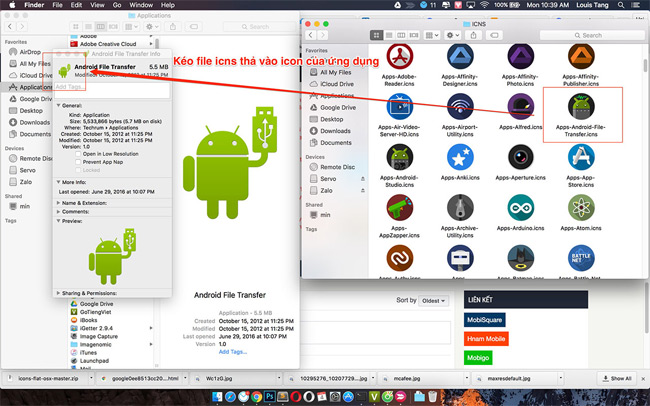Click the MobiSquare link button
This screenshot has width=650, height=406.
click(485, 320)
